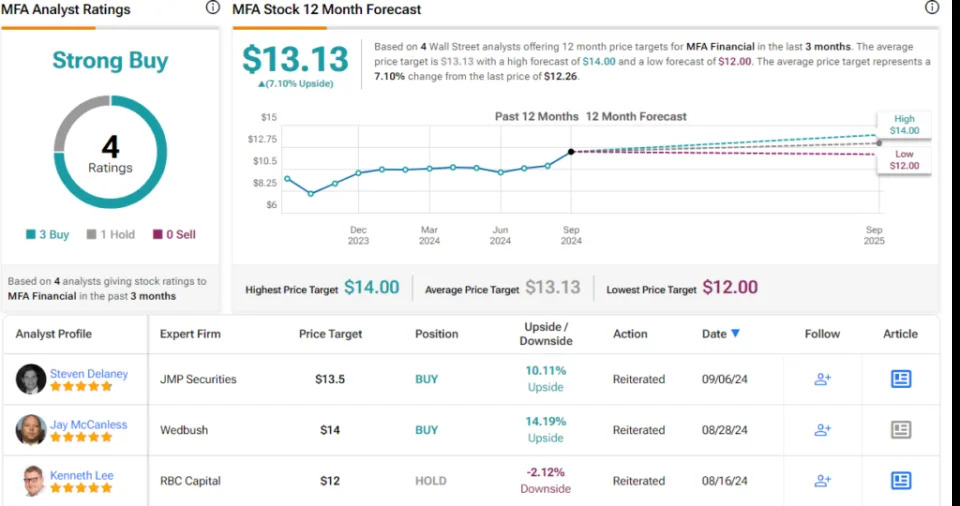Click the info icon beside MFA Analyst Ratings

[x=212, y=7]
